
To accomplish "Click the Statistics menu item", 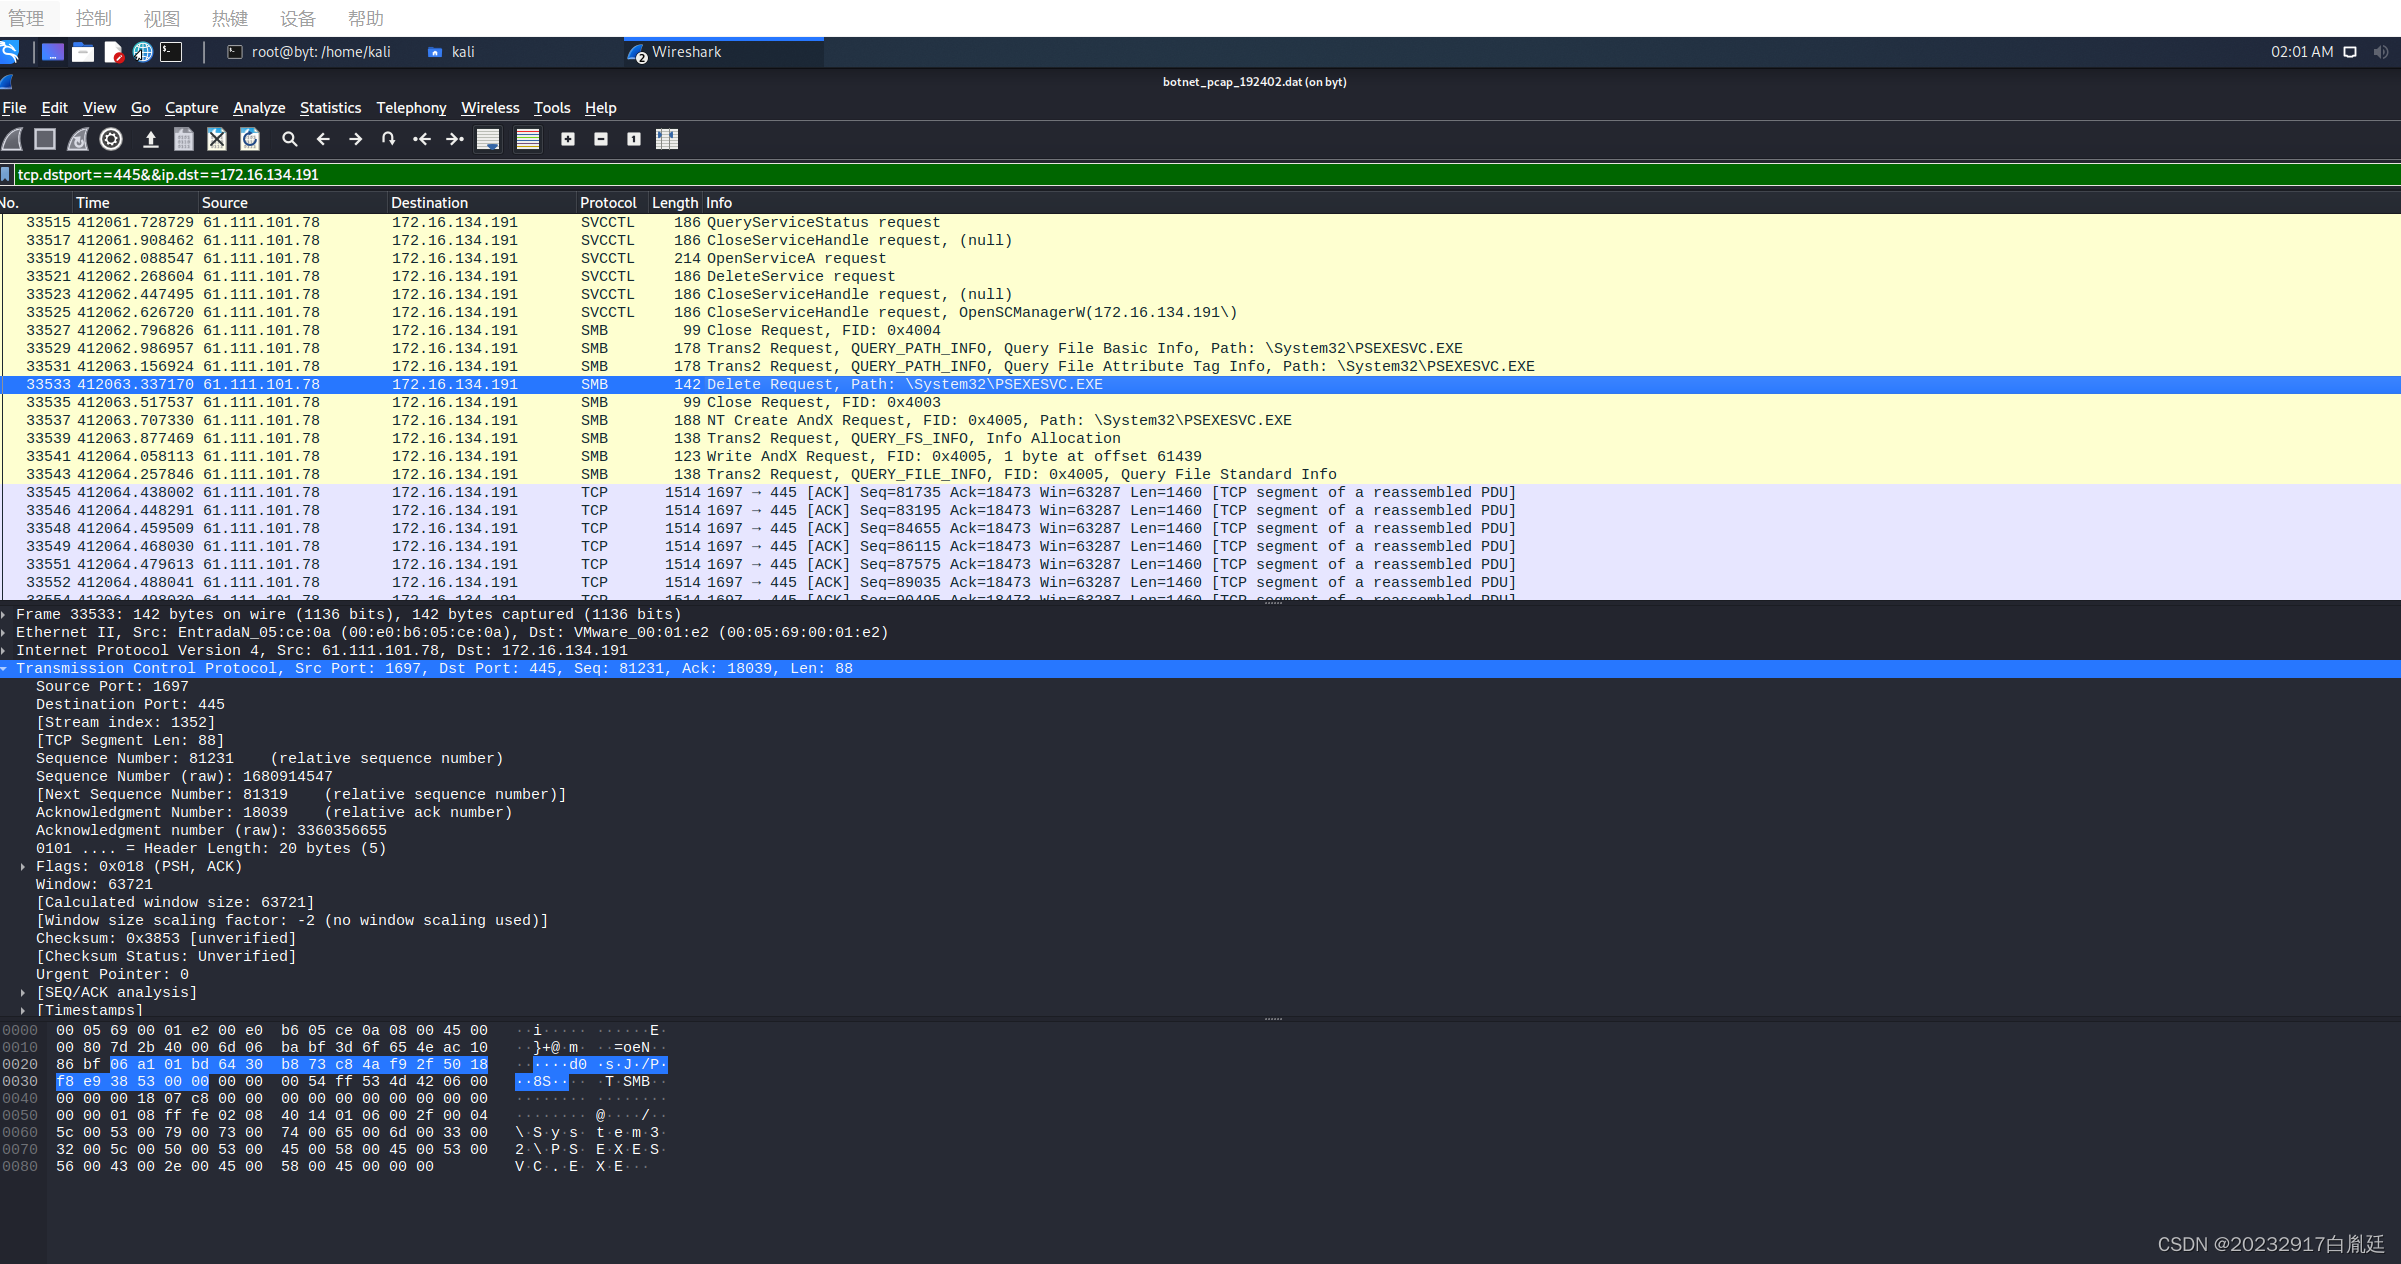I will 329,106.
